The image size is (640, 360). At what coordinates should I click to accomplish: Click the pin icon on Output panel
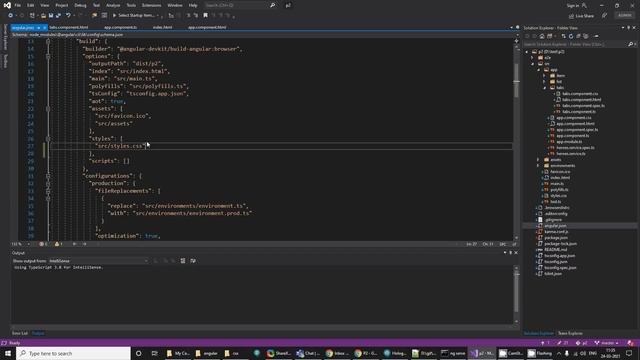pyautogui.click(x=511, y=253)
